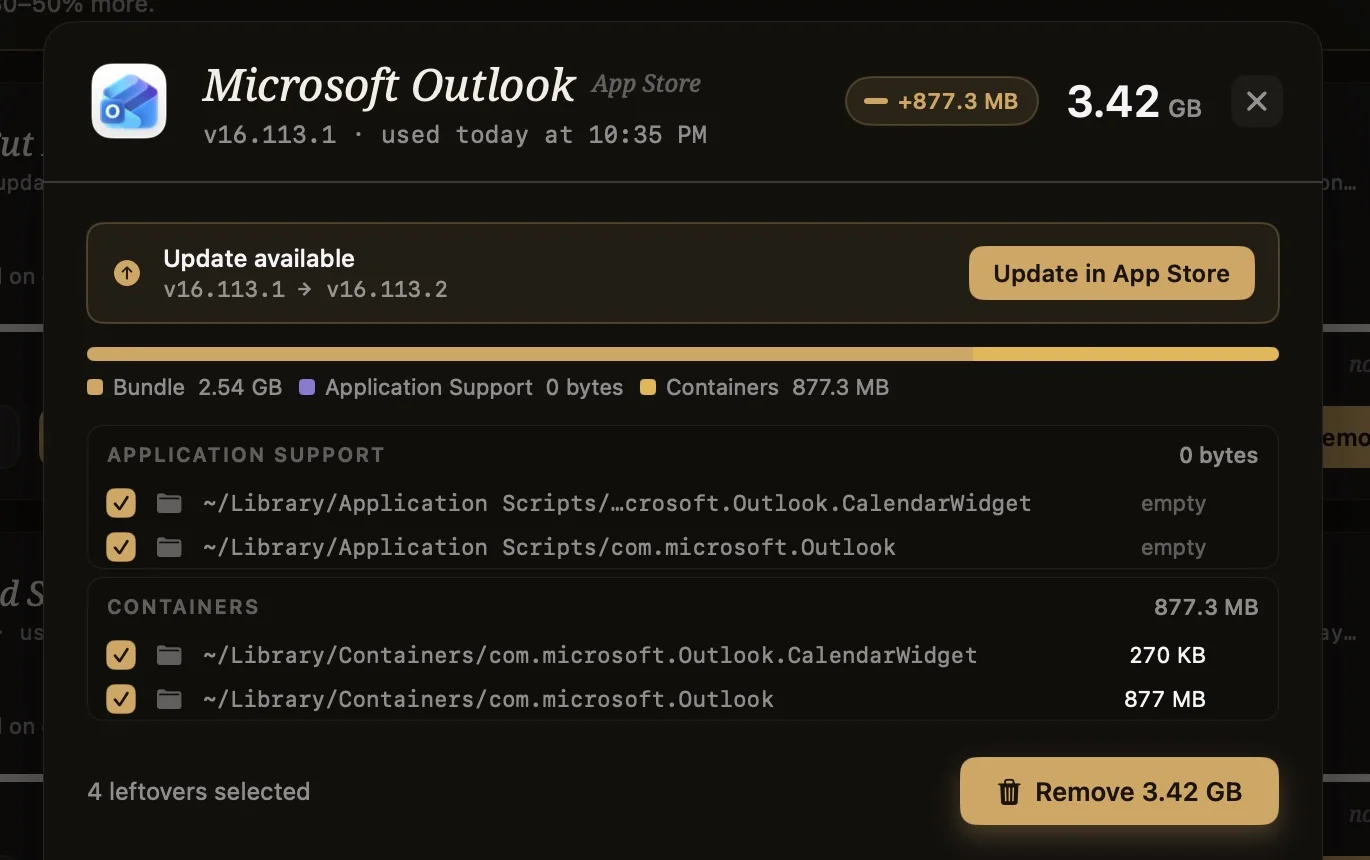The width and height of the screenshot is (1370, 860).
Task: Click the minus icon in the +877.3 MB badge
Action: [x=876, y=101]
